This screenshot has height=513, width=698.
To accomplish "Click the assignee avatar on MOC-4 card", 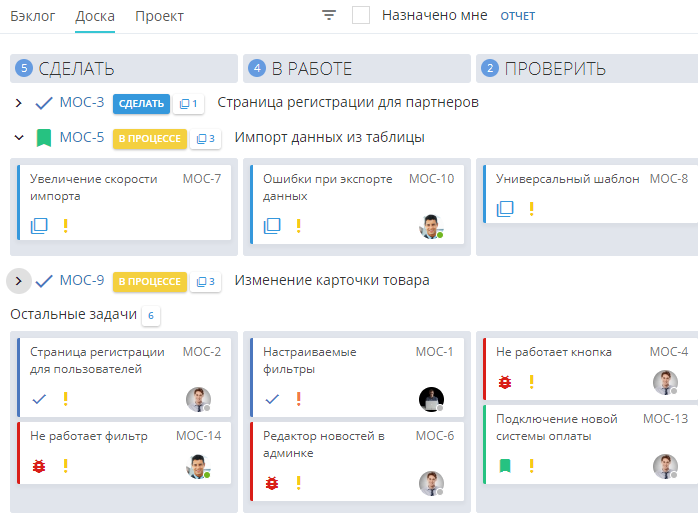I will pos(666,382).
